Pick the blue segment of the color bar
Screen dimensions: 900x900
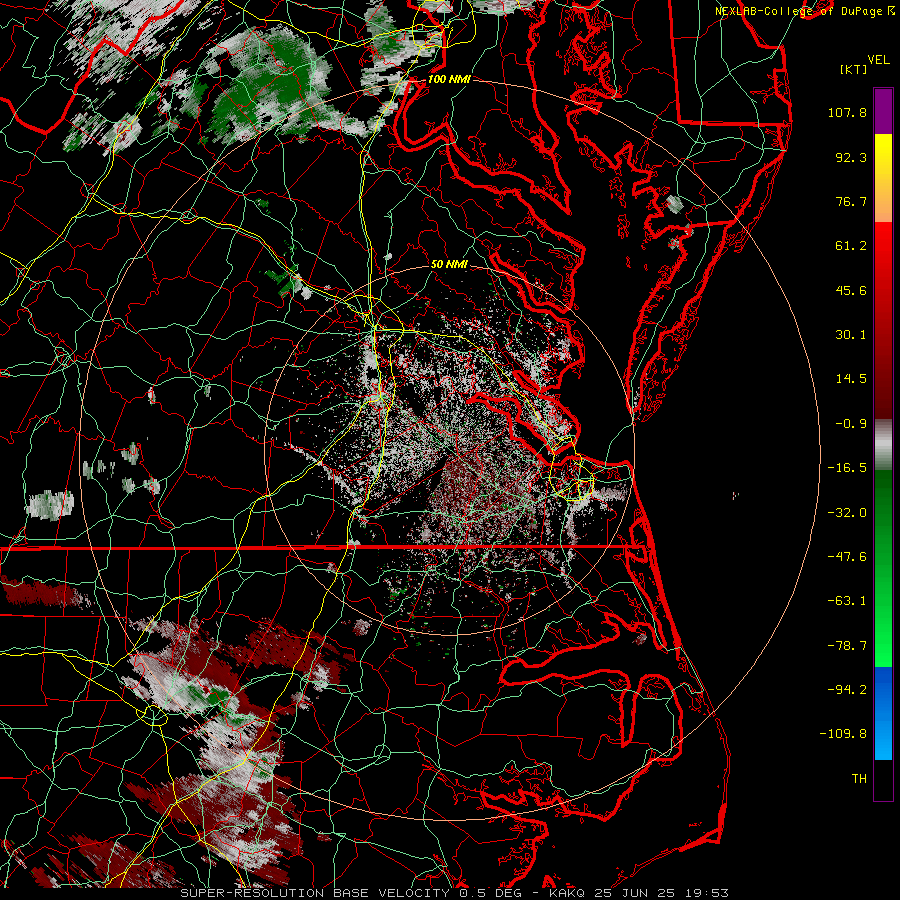883,713
